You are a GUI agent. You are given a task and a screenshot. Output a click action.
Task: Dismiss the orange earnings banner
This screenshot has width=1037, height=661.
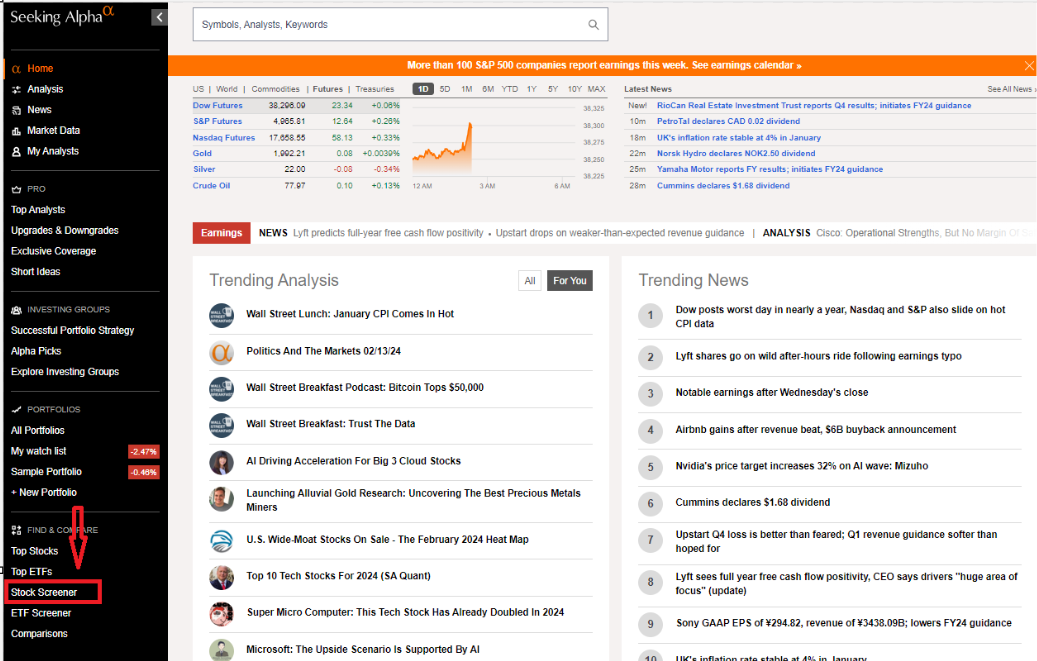[x=1028, y=64]
